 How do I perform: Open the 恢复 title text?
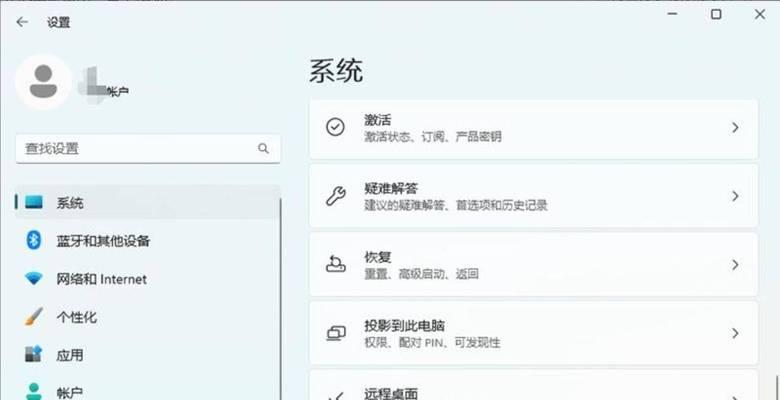pyautogui.click(x=378, y=257)
